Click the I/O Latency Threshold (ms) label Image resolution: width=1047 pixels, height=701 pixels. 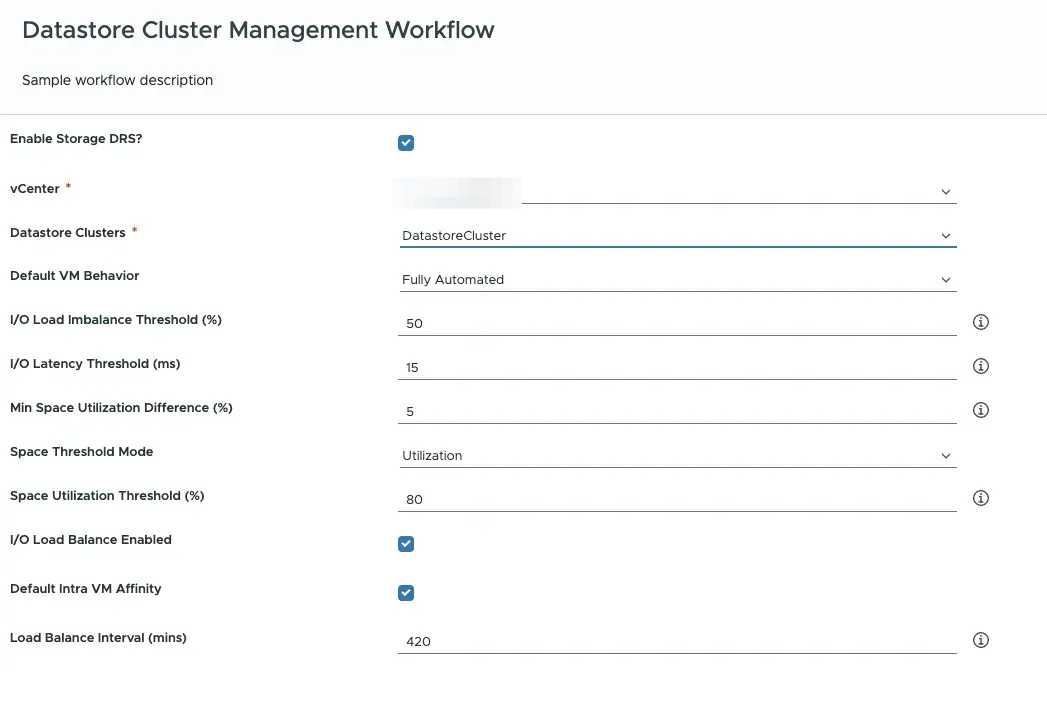pyautogui.click(x=95, y=364)
